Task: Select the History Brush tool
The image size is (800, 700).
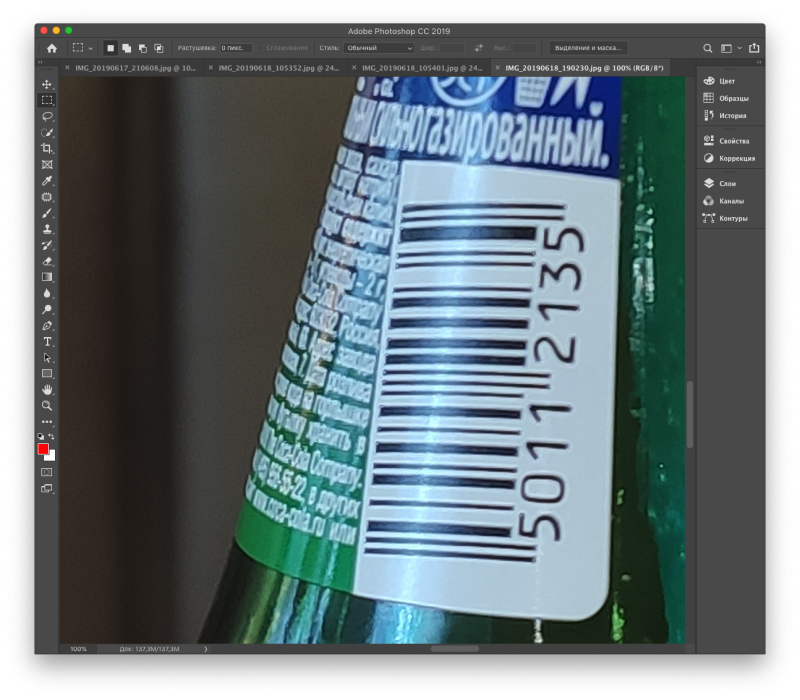Action: click(47, 245)
